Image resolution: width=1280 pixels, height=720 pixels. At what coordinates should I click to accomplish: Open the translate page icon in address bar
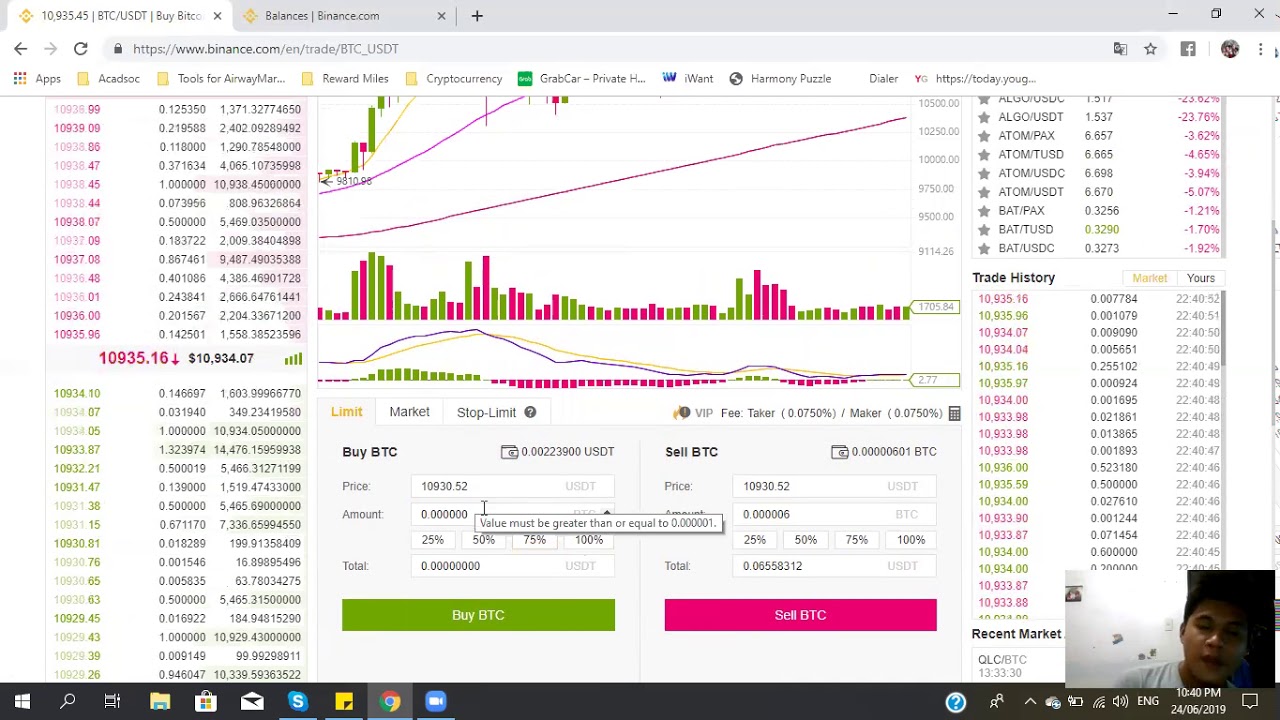[x=1120, y=49]
